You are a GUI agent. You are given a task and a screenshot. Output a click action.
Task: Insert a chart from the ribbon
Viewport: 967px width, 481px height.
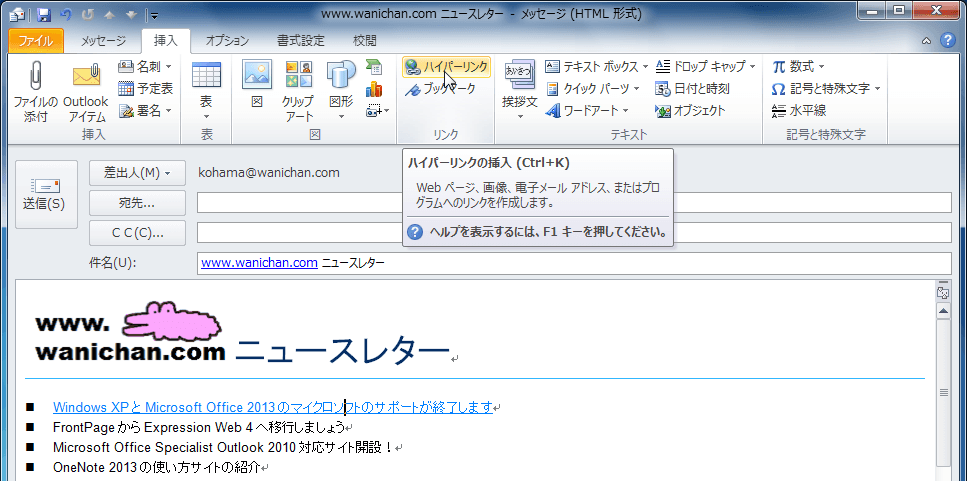373,89
